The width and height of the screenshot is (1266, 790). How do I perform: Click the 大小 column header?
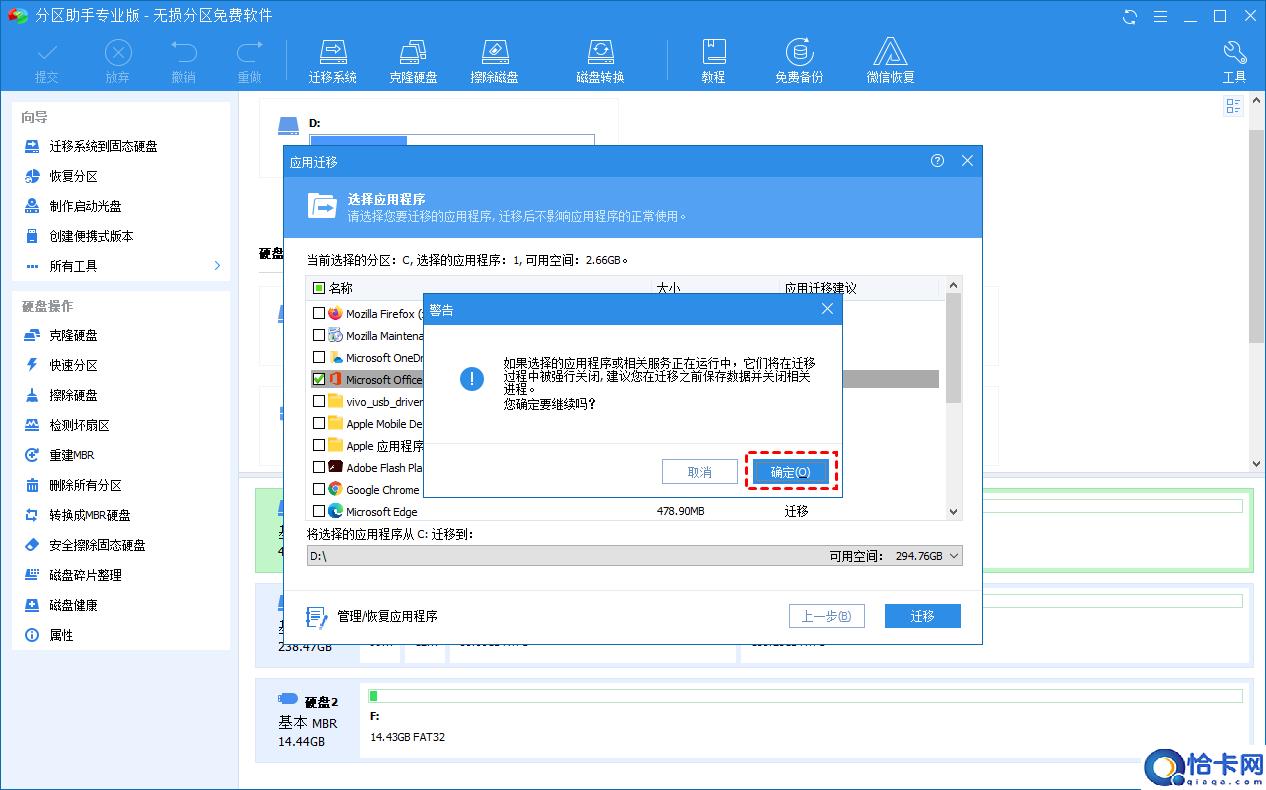pyautogui.click(x=667, y=288)
